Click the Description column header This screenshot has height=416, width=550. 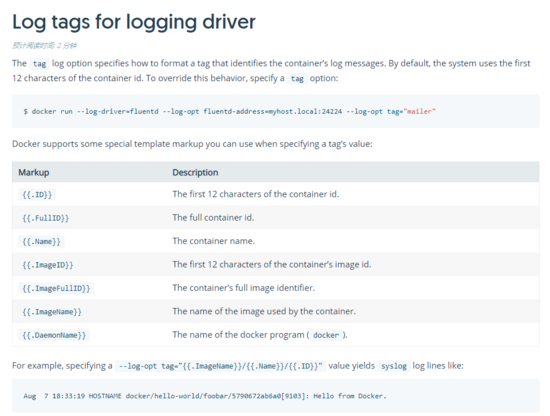pyautogui.click(x=195, y=173)
